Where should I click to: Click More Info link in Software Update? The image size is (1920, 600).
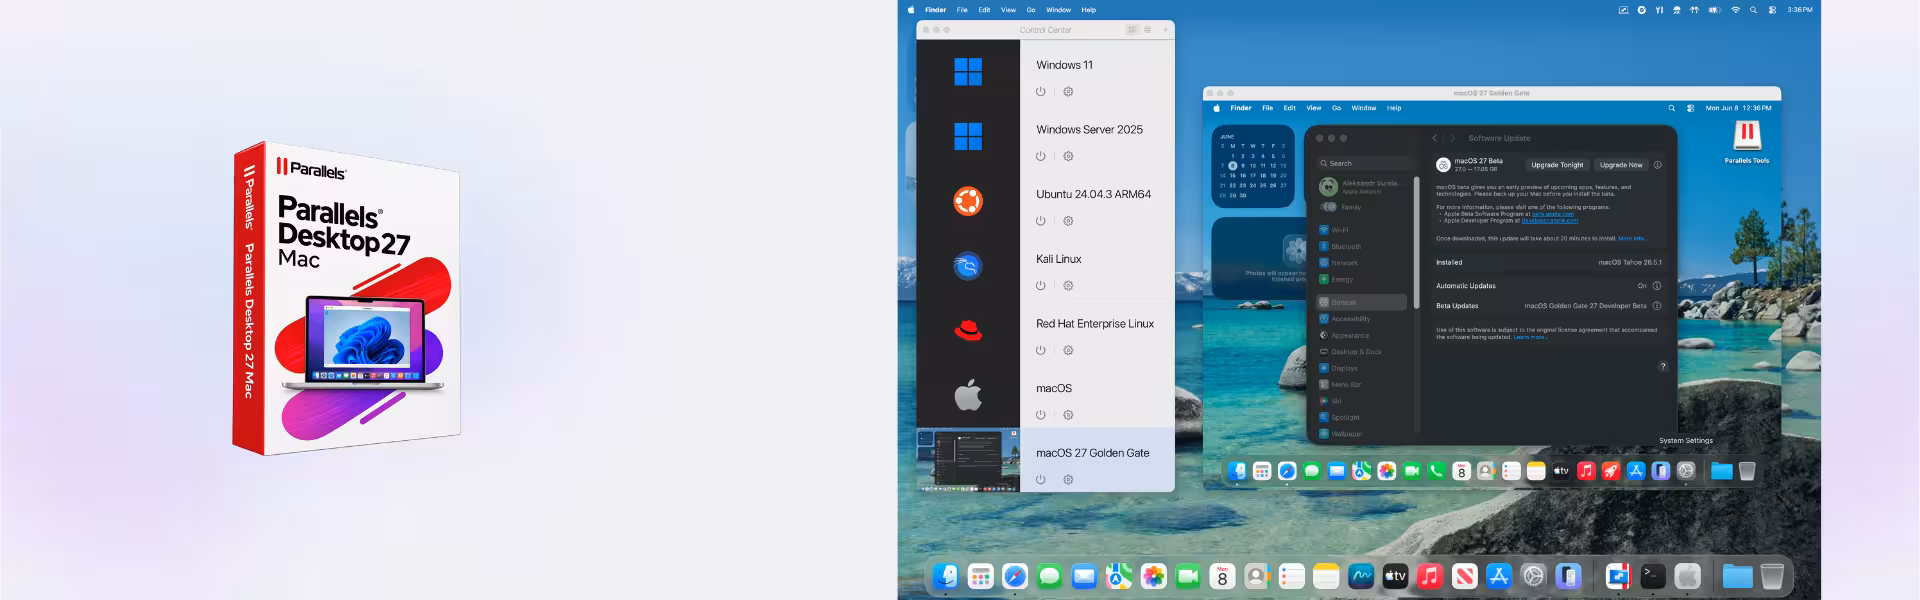point(1631,239)
